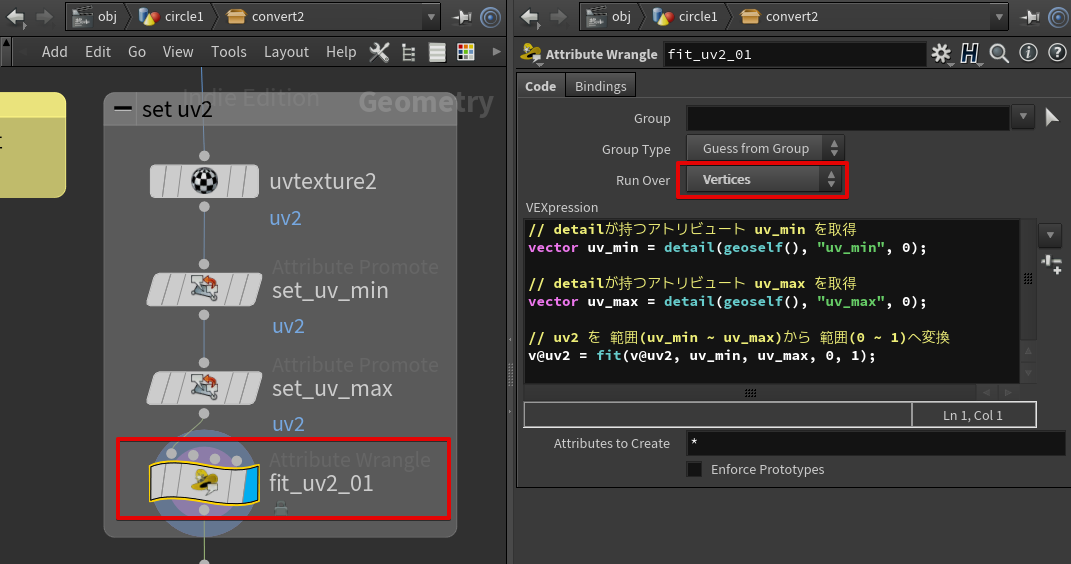This screenshot has height=564, width=1071.
Task: Open node help question mark icon
Action: click(x=1057, y=53)
